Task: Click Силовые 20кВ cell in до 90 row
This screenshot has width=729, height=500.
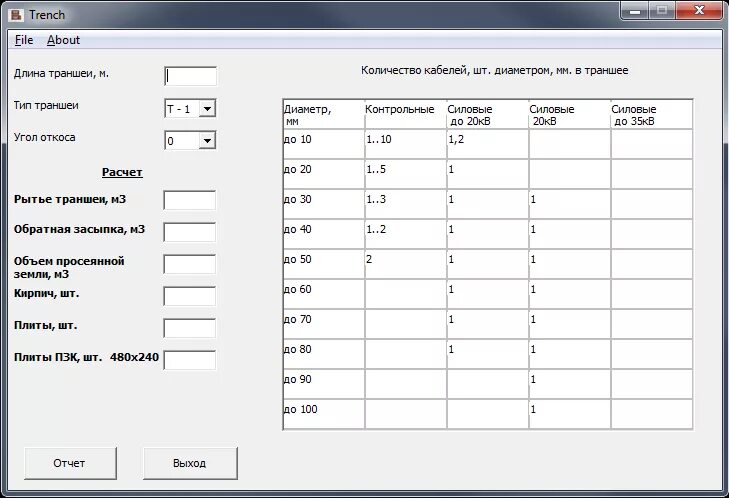Action: pos(570,384)
